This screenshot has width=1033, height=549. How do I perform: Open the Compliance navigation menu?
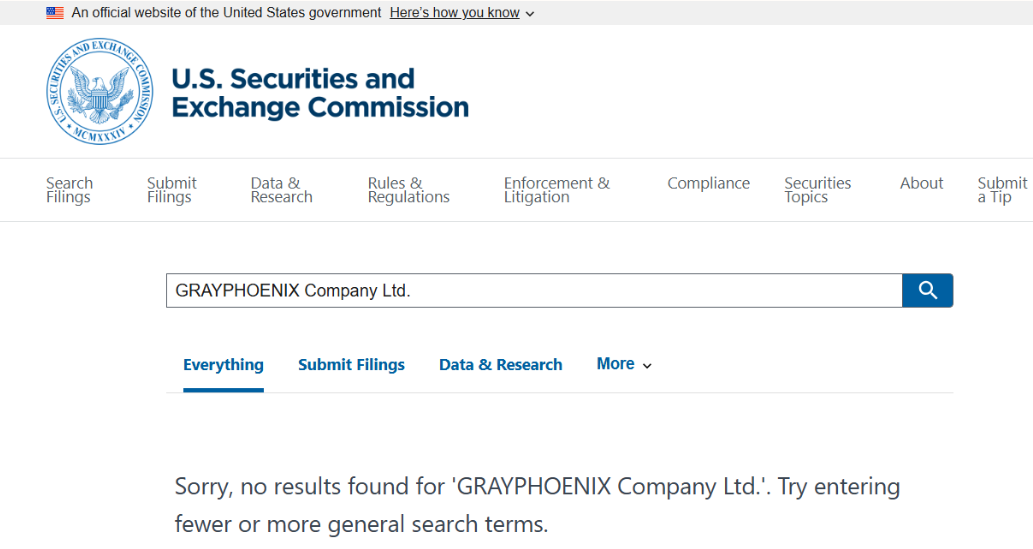(708, 183)
